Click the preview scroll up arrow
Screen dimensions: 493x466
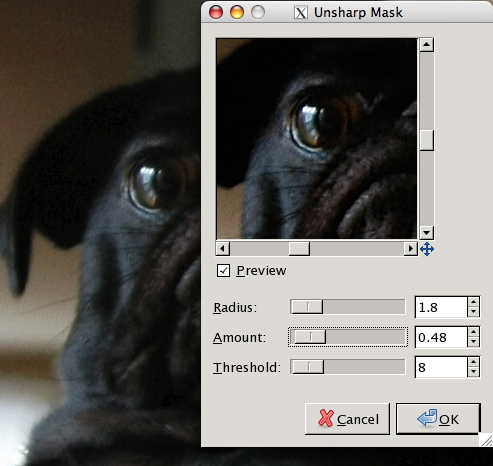click(x=426, y=45)
